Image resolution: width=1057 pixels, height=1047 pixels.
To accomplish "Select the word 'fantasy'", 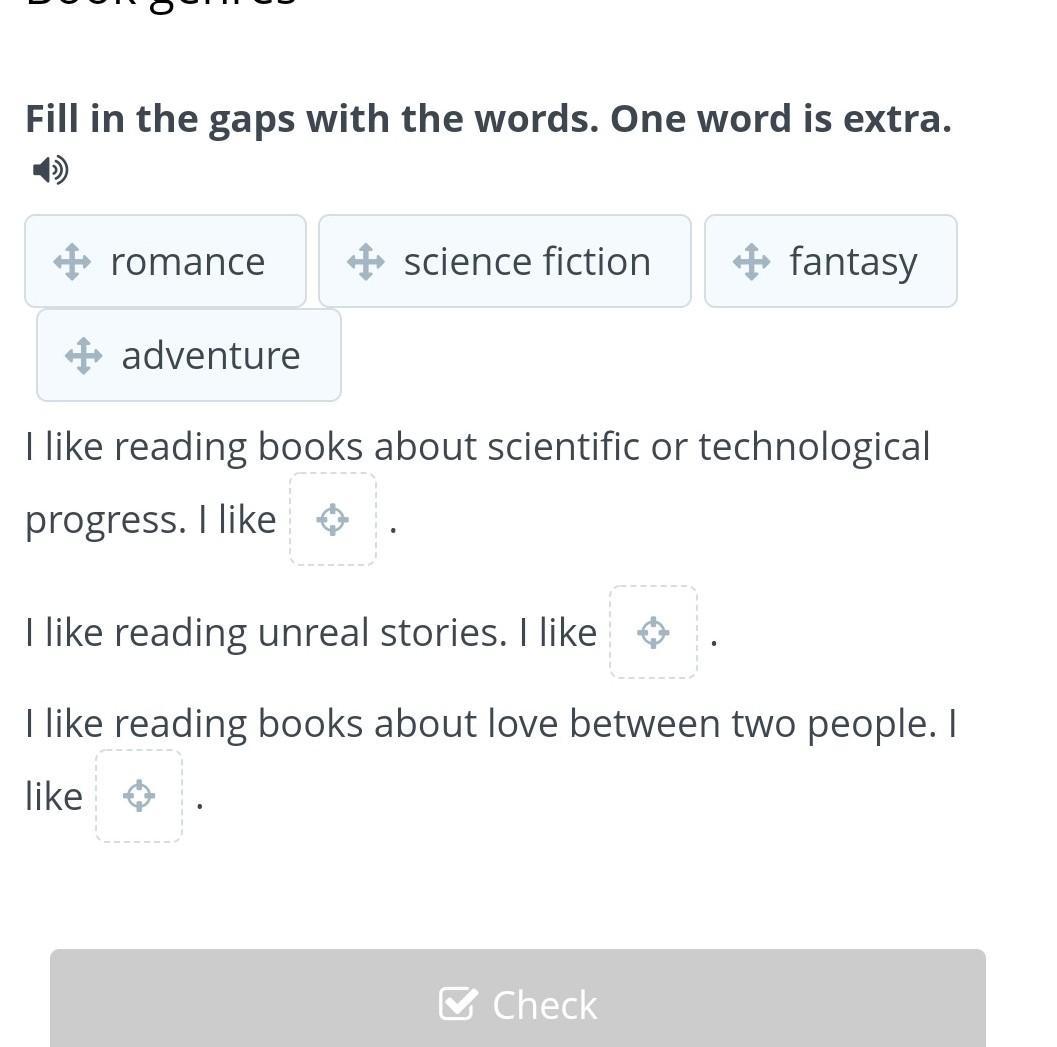I will (x=853, y=263).
